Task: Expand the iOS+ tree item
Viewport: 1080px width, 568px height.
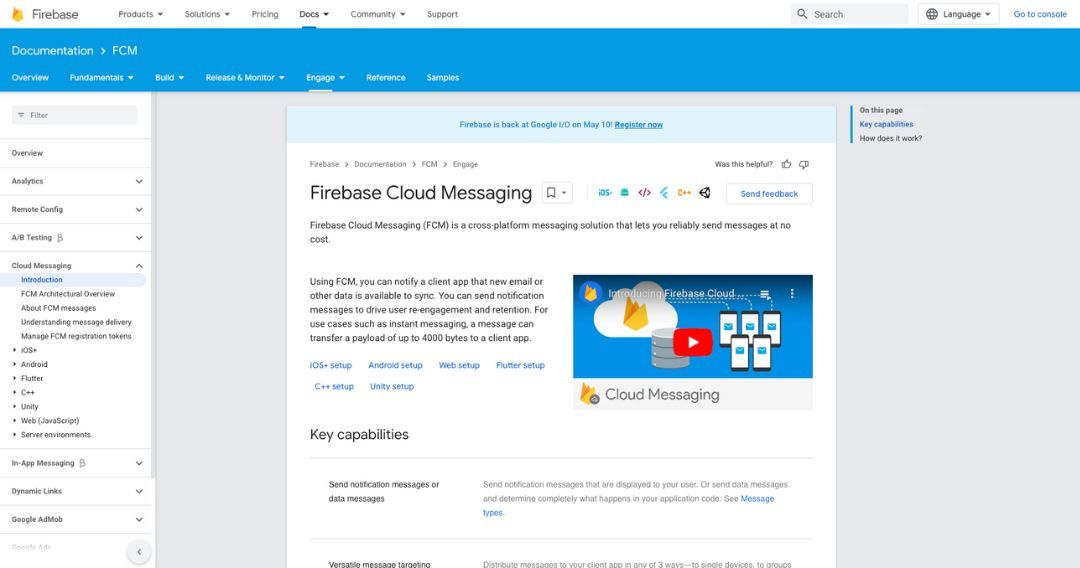Action: pos(14,350)
